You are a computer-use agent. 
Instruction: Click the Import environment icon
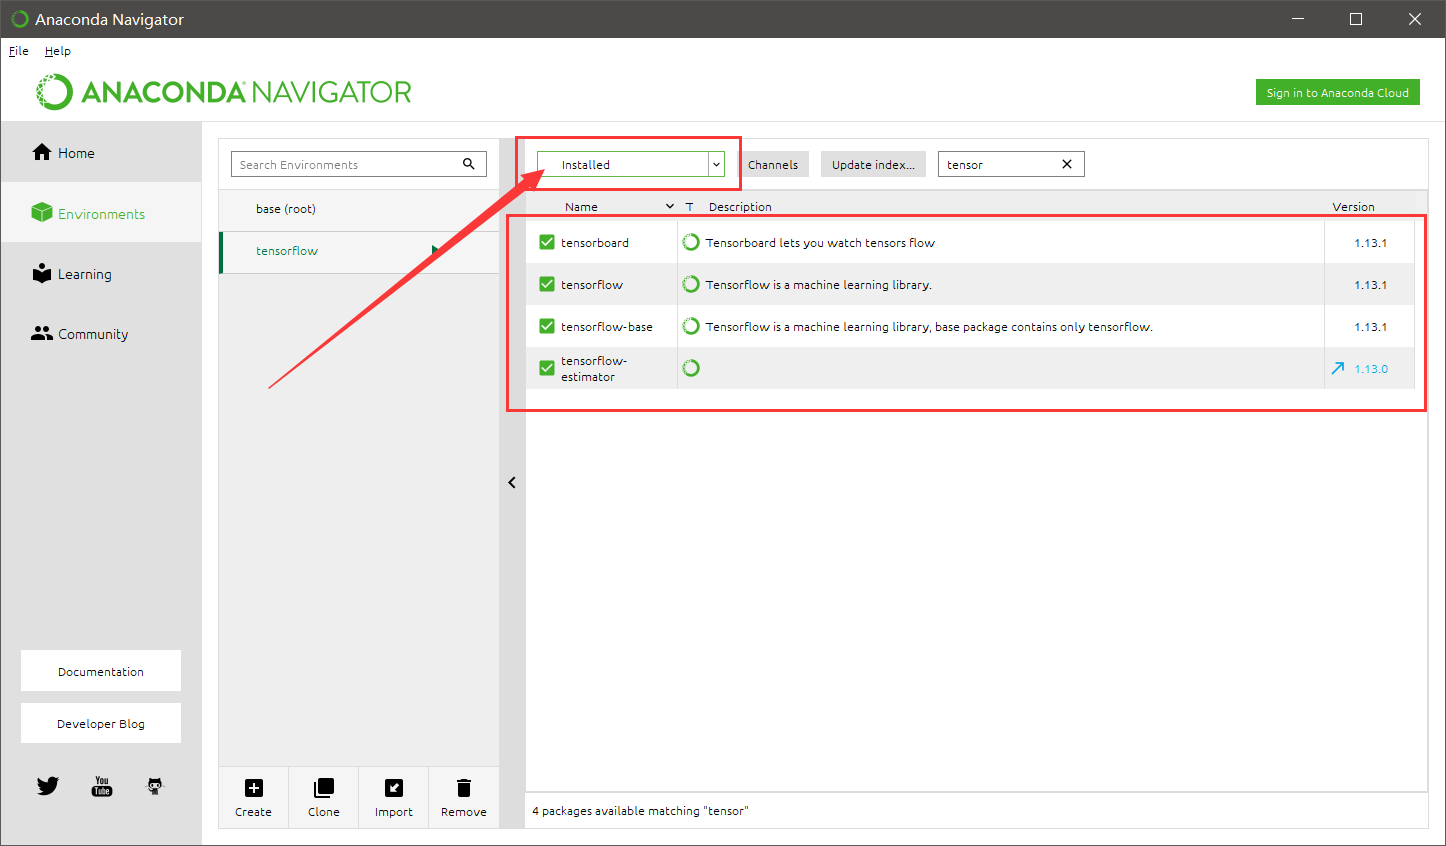coord(393,788)
